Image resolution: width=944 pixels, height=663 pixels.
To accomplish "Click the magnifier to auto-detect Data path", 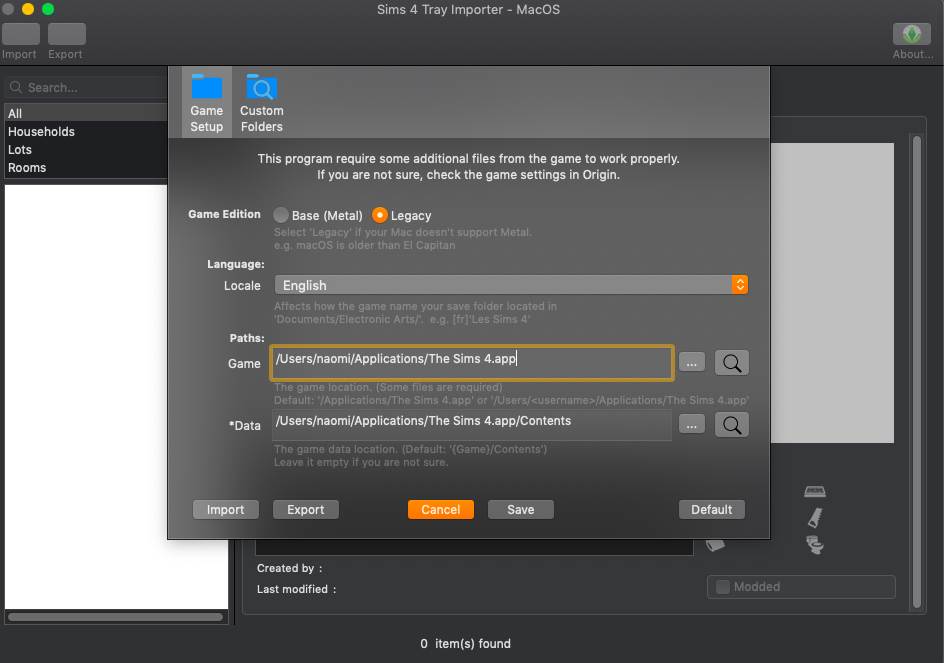I will [731, 425].
